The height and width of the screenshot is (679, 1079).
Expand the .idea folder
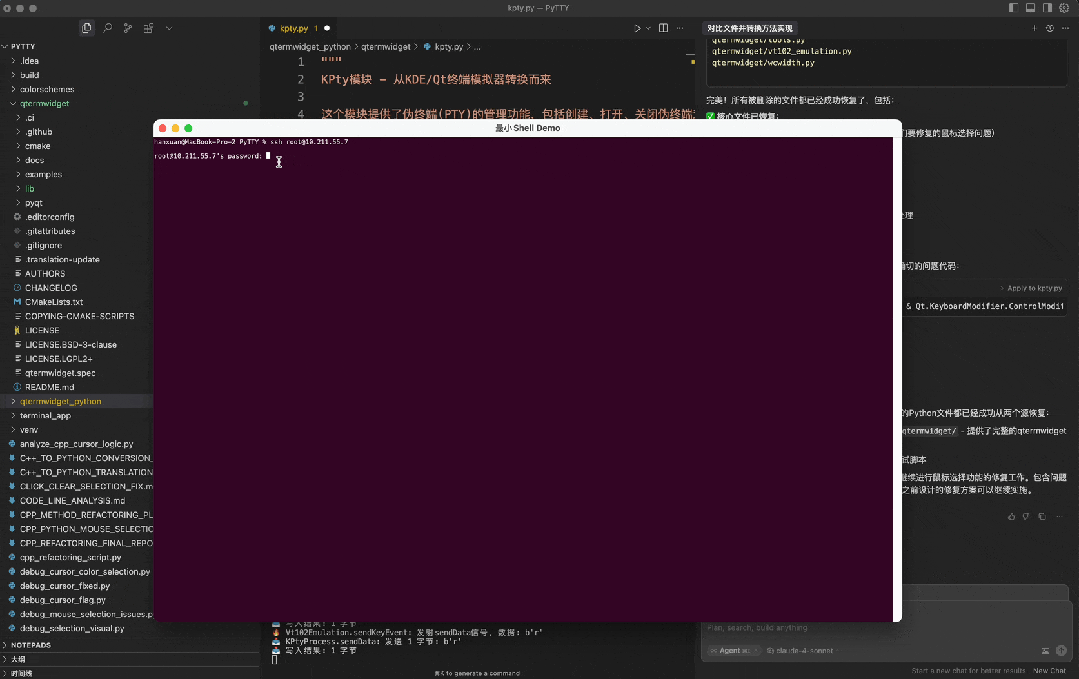click(30, 61)
